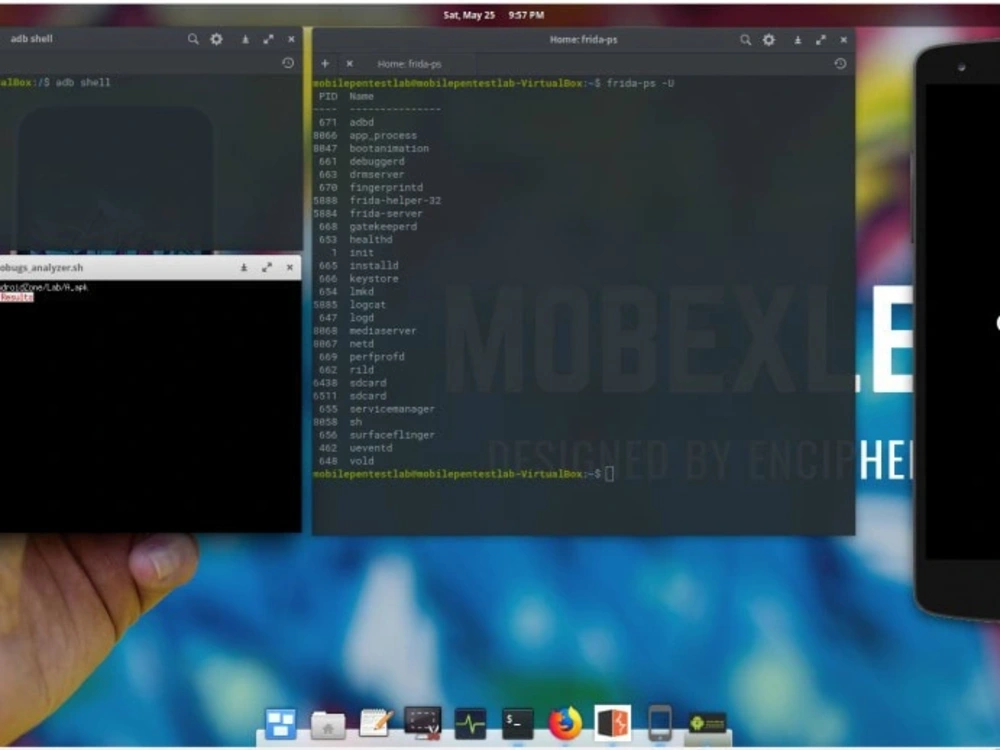Open the phone emulator icon in dock
The image size is (1000, 750).
click(x=660, y=723)
